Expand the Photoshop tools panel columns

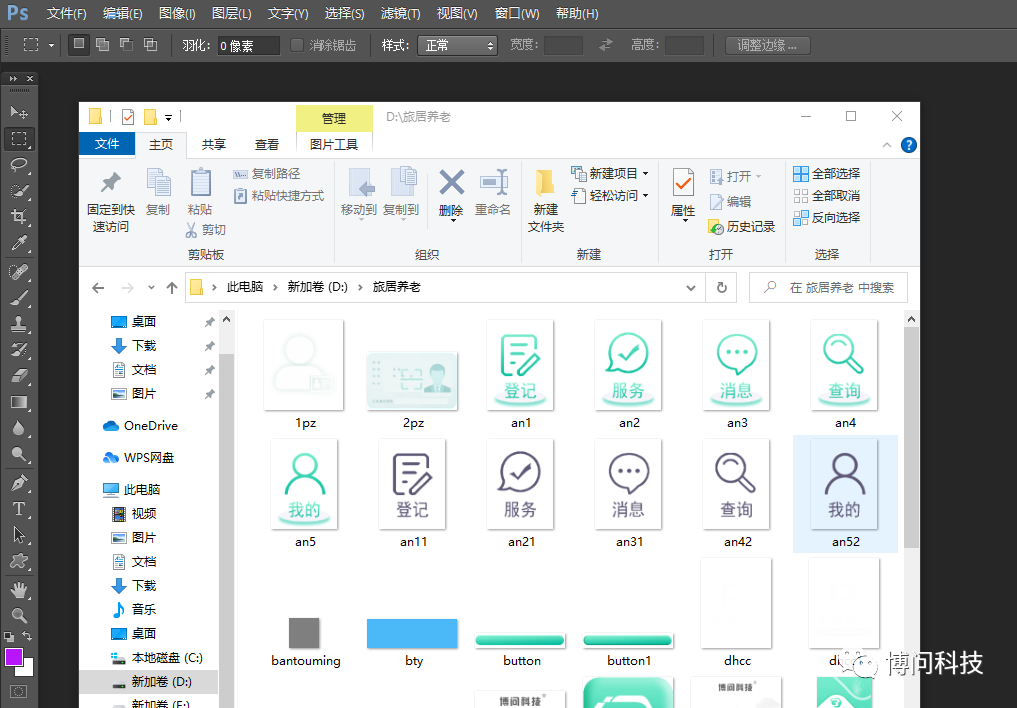tap(12, 78)
